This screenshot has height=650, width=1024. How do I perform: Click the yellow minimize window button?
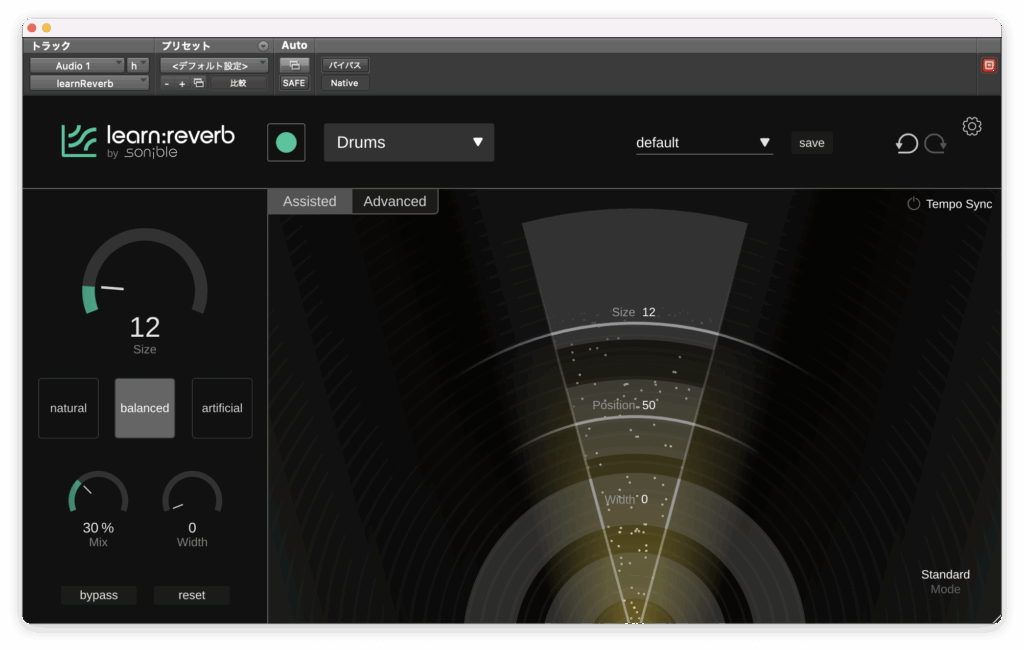tap(46, 27)
